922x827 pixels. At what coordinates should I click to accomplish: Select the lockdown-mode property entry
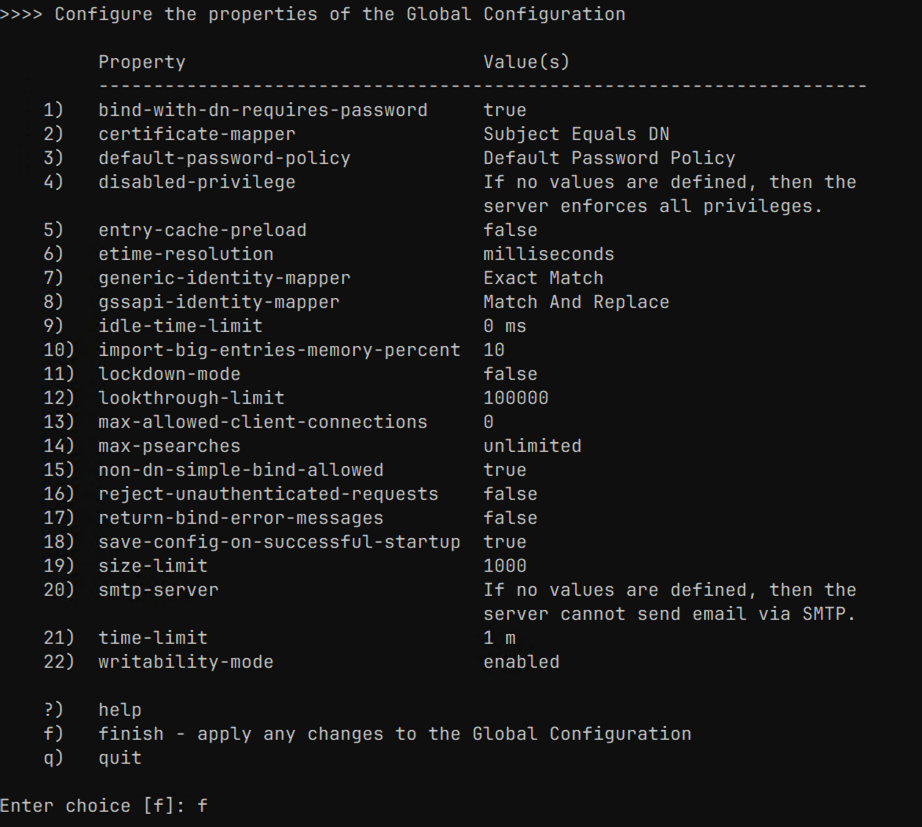click(x=169, y=374)
